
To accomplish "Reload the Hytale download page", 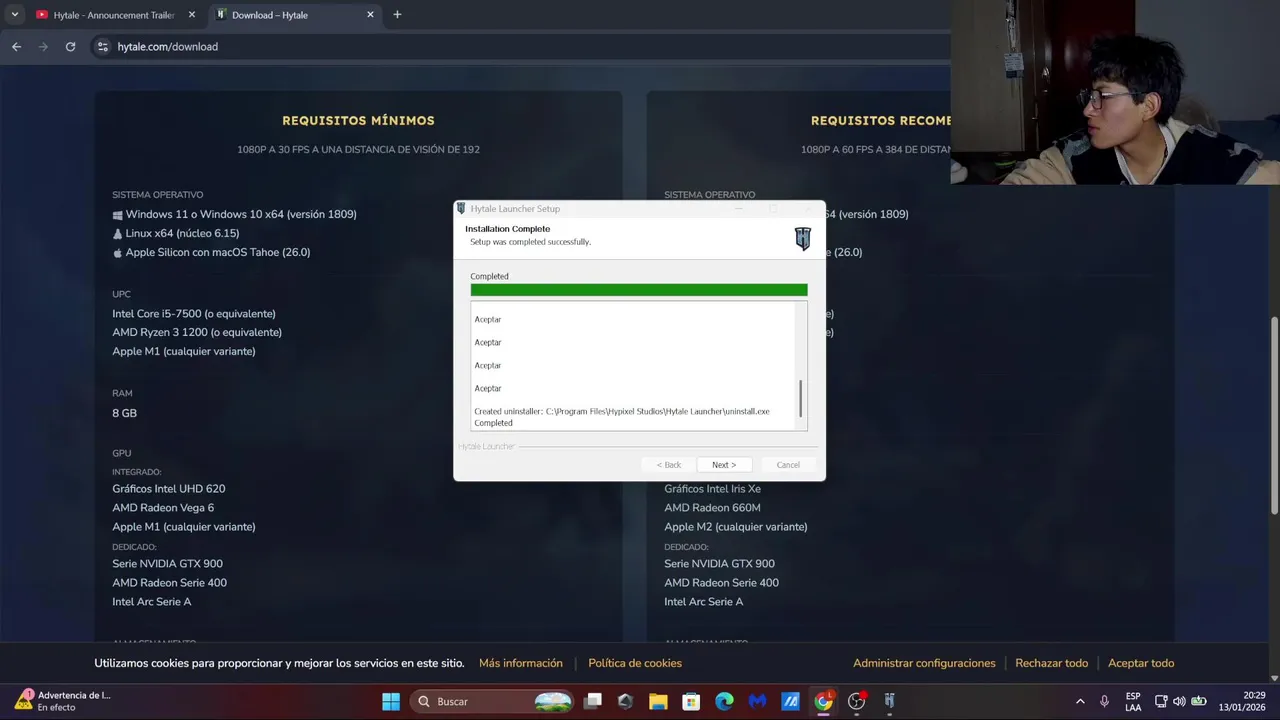I will click(70, 47).
